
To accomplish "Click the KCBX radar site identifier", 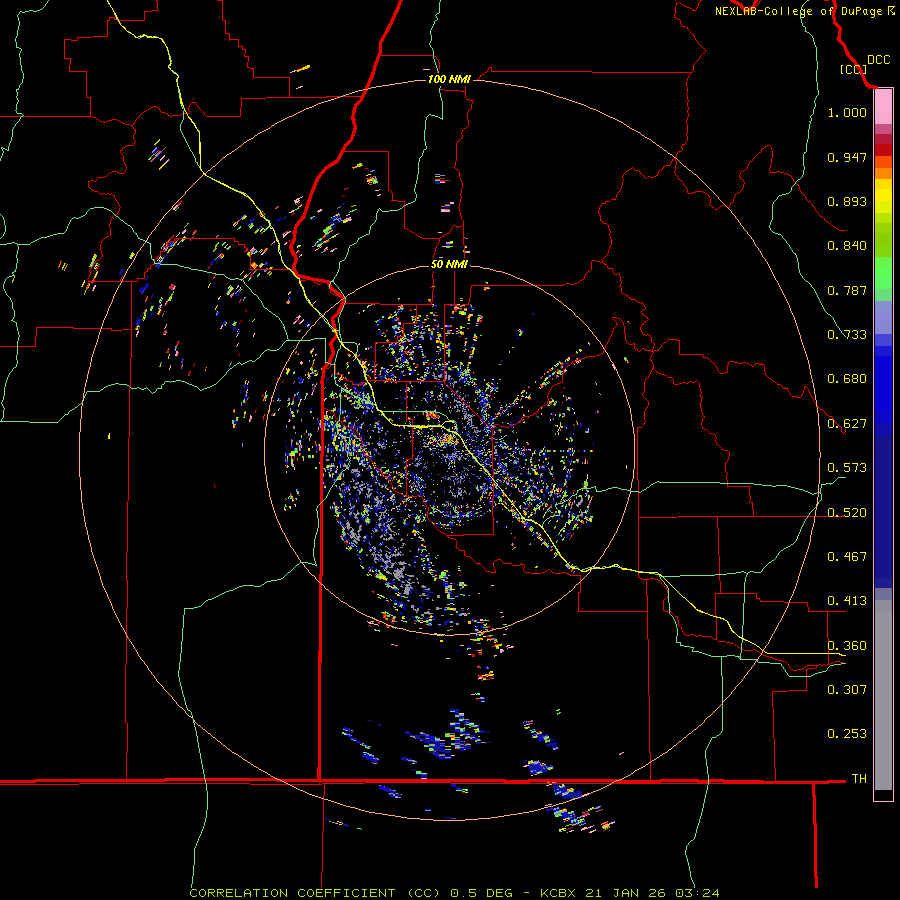I will pyautogui.click(x=558, y=893).
